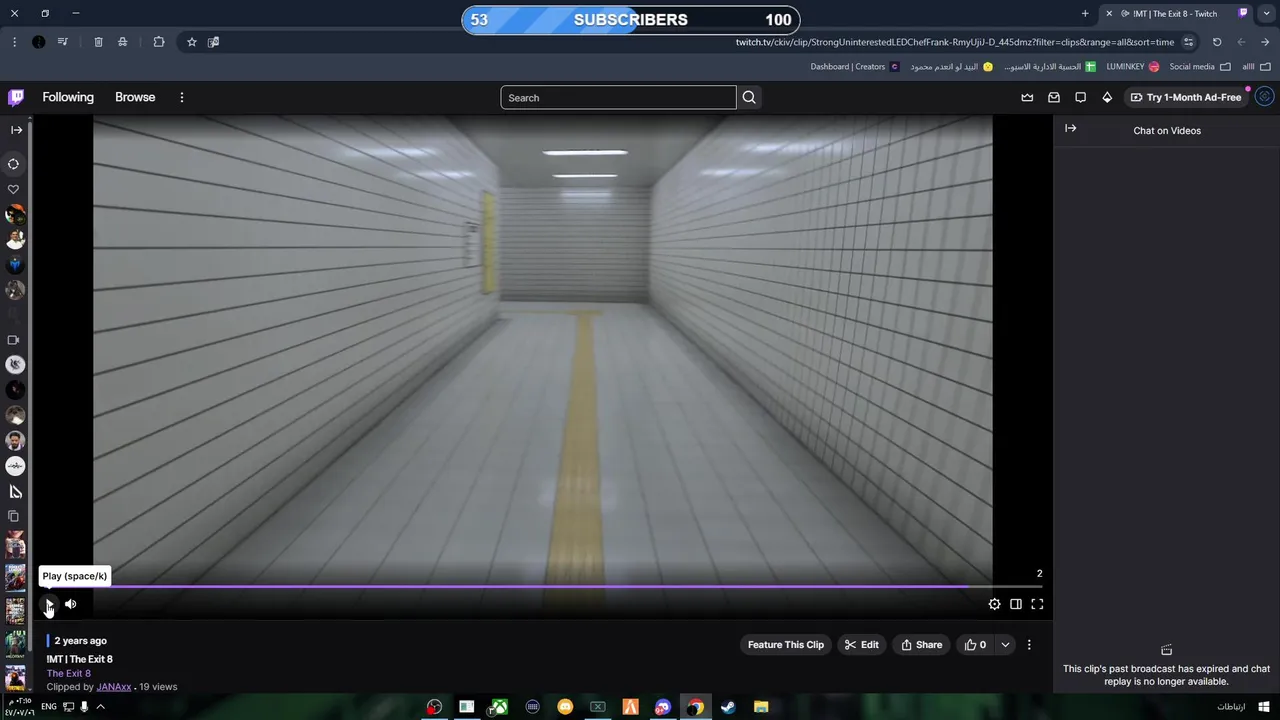The height and width of the screenshot is (720, 1280).
Task: Click the trash can toolbar icon
Action: (x=98, y=42)
